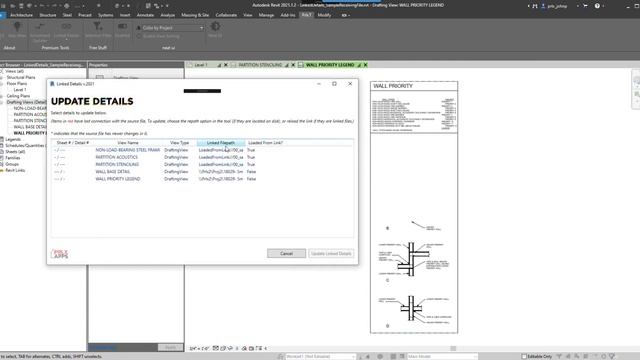The width and height of the screenshot is (640, 360).
Task: Open the Manage ribbon tab
Action: tap(266, 15)
